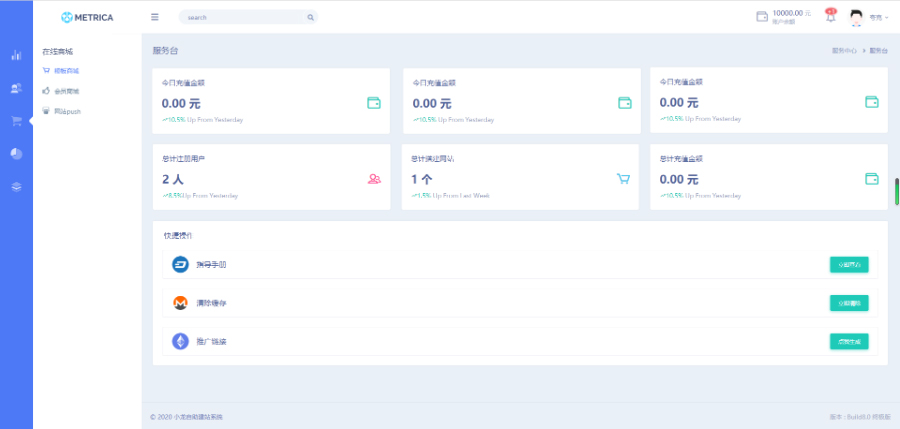Click the blue cart icon in the "1 个" card
The width and height of the screenshot is (900, 429).
623,179
